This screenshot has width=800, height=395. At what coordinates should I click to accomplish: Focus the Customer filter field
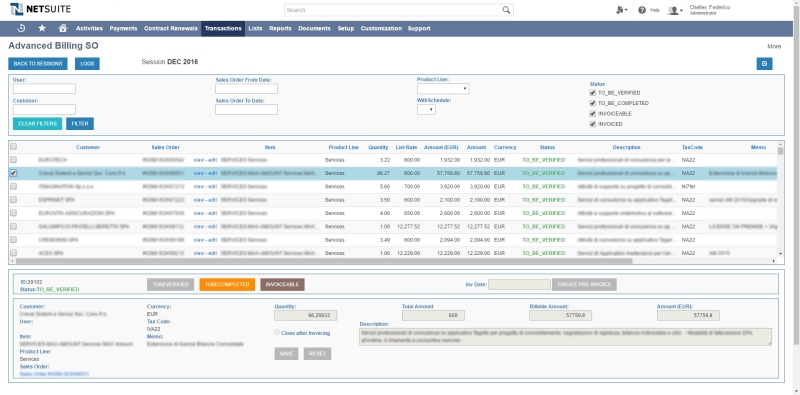click(44, 109)
